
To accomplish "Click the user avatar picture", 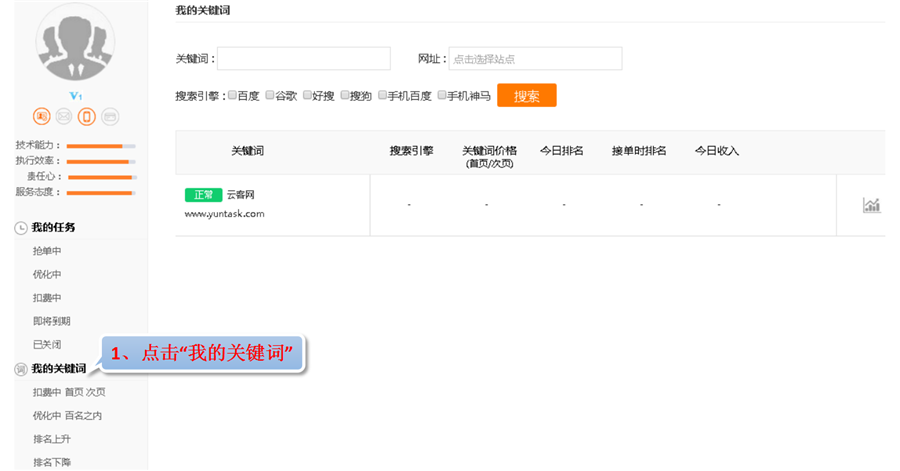I will coord(75,41).
